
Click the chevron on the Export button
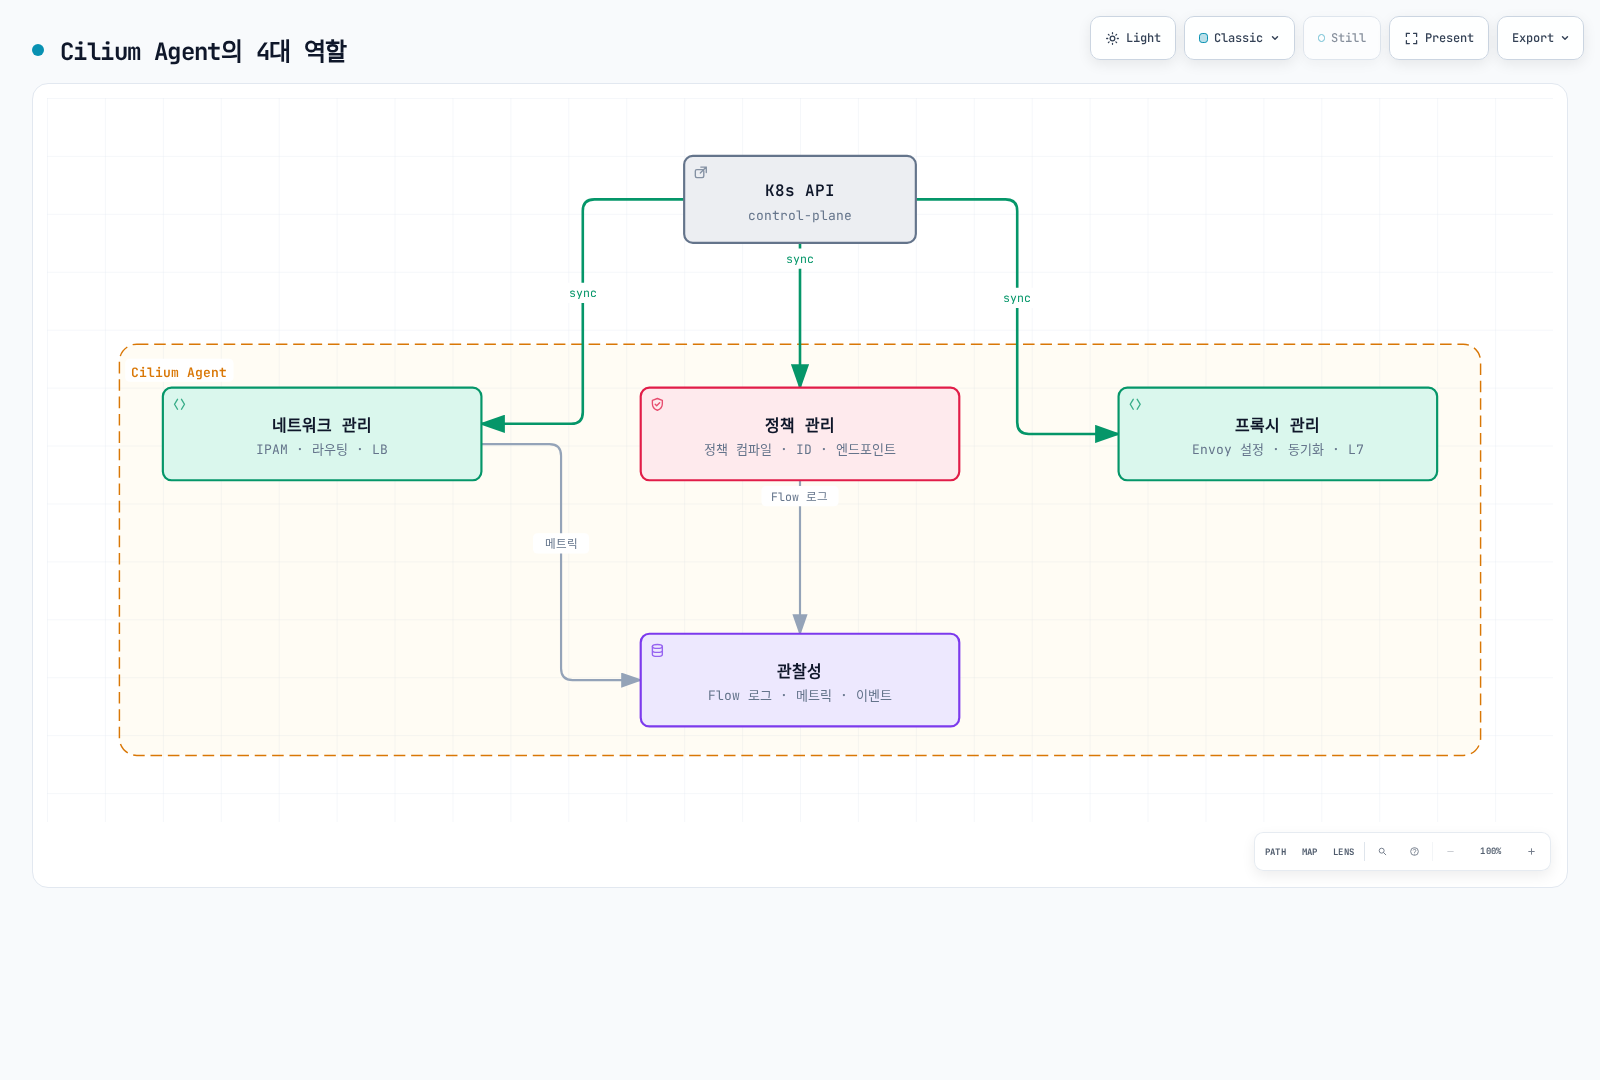point(1565,38)
